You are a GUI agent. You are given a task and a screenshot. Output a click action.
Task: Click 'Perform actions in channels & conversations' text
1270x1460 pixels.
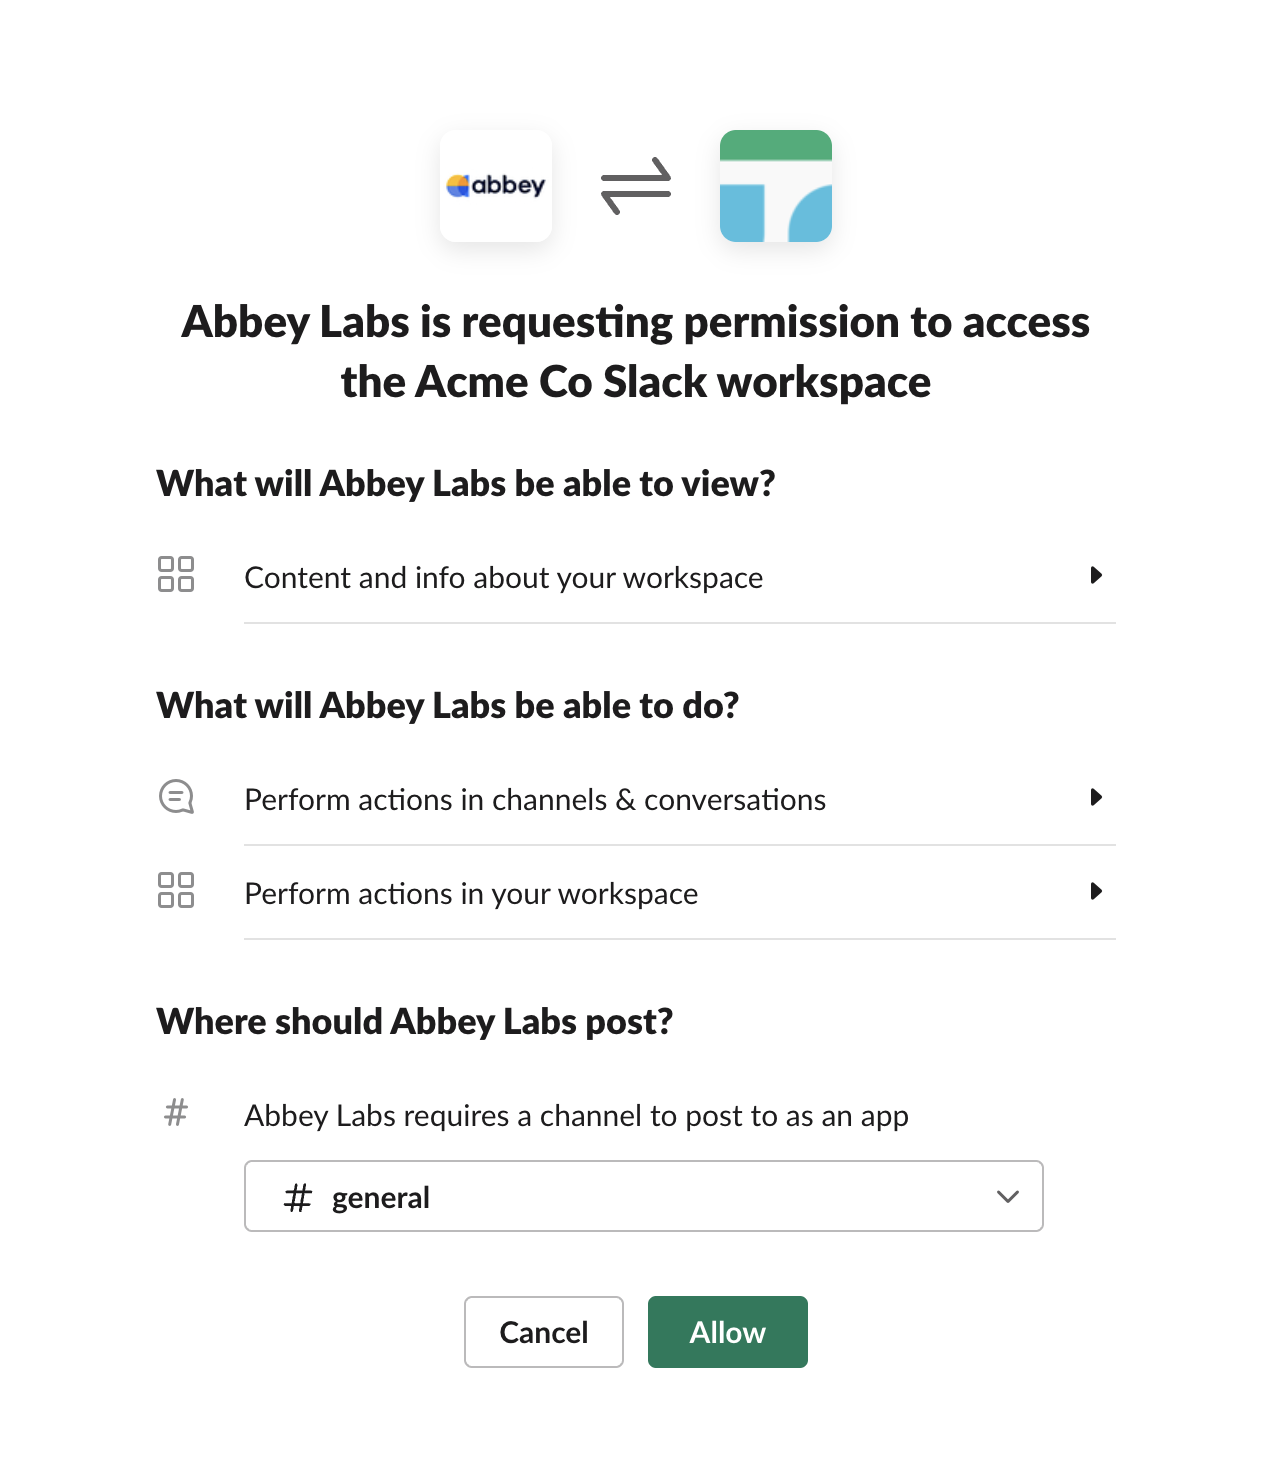[x=535, y=800]
